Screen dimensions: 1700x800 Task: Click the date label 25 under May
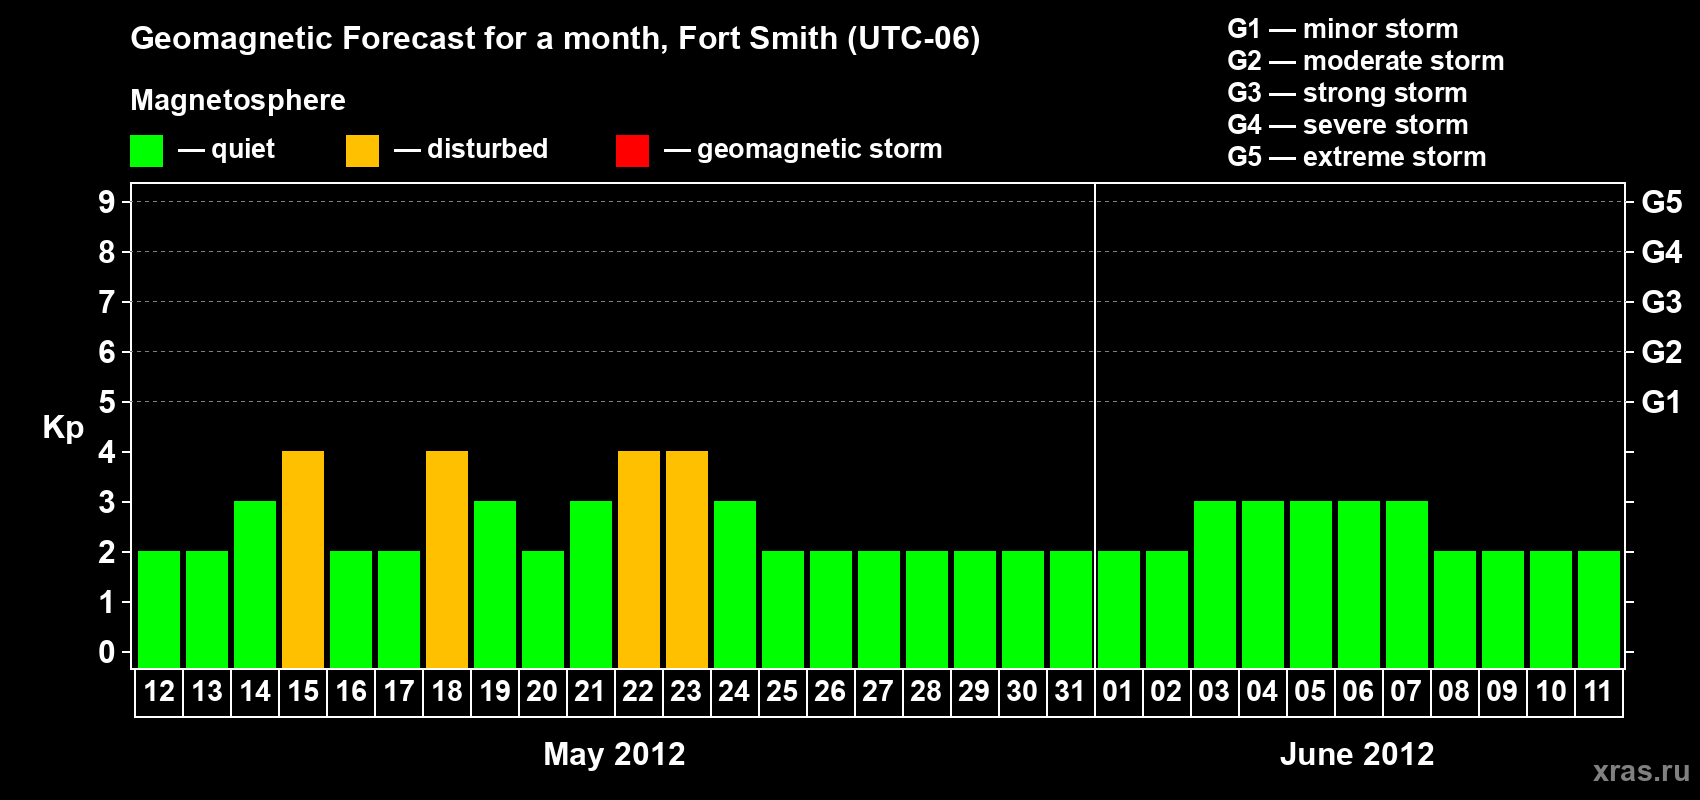coord(783,692)
